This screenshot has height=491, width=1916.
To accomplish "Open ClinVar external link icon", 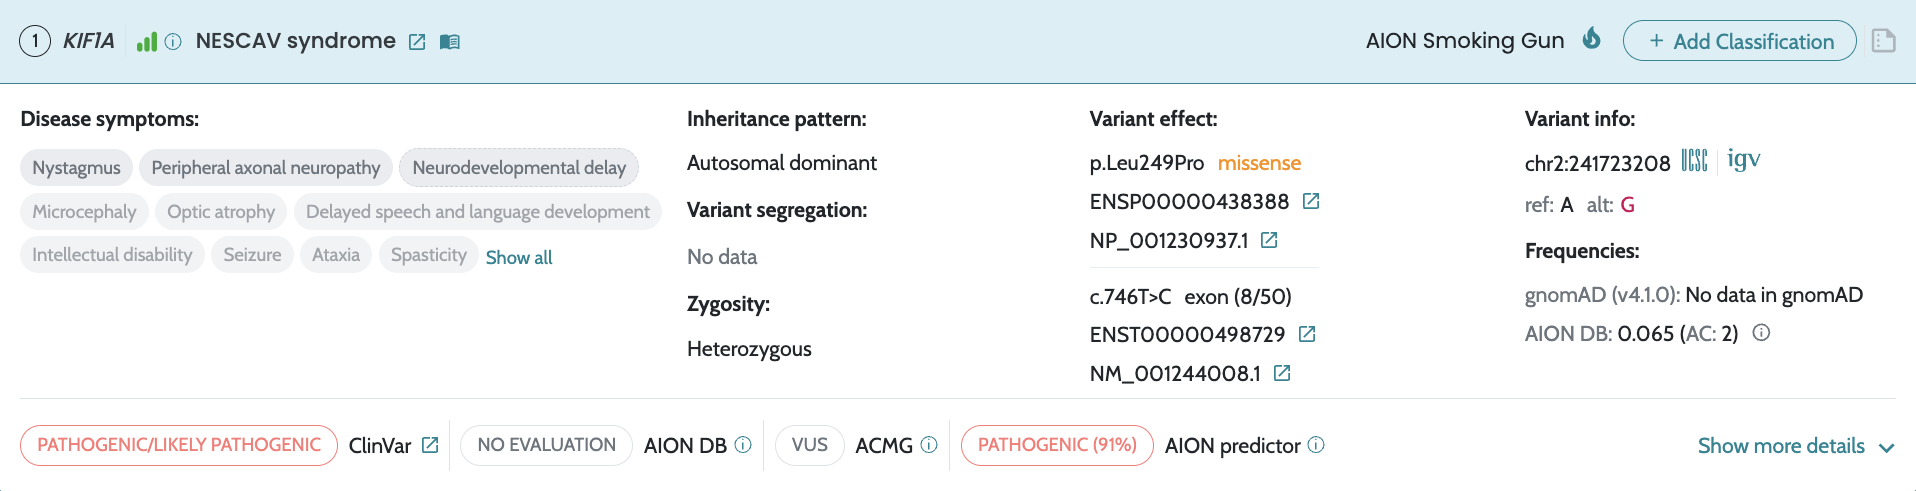I will (x=430, y=445).
